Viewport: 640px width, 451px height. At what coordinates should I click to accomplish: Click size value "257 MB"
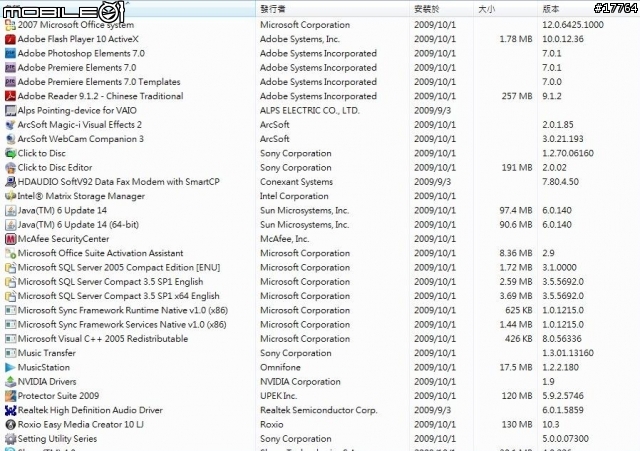pos(517,96)
